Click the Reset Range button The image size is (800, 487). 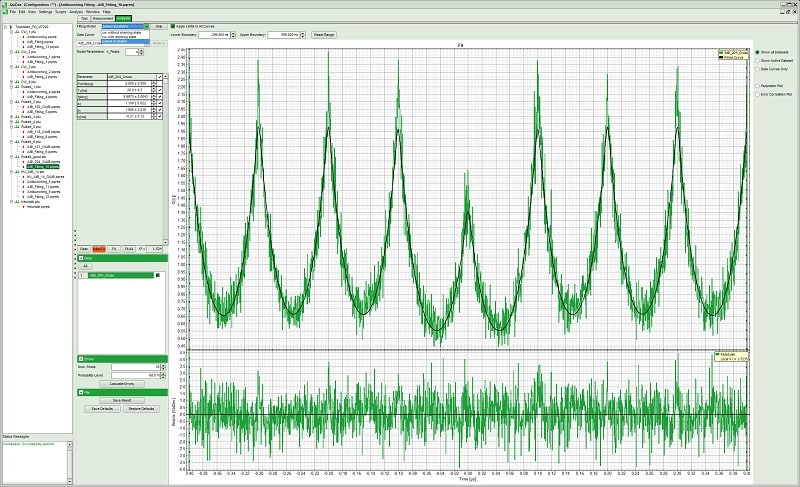coord(325,35)
